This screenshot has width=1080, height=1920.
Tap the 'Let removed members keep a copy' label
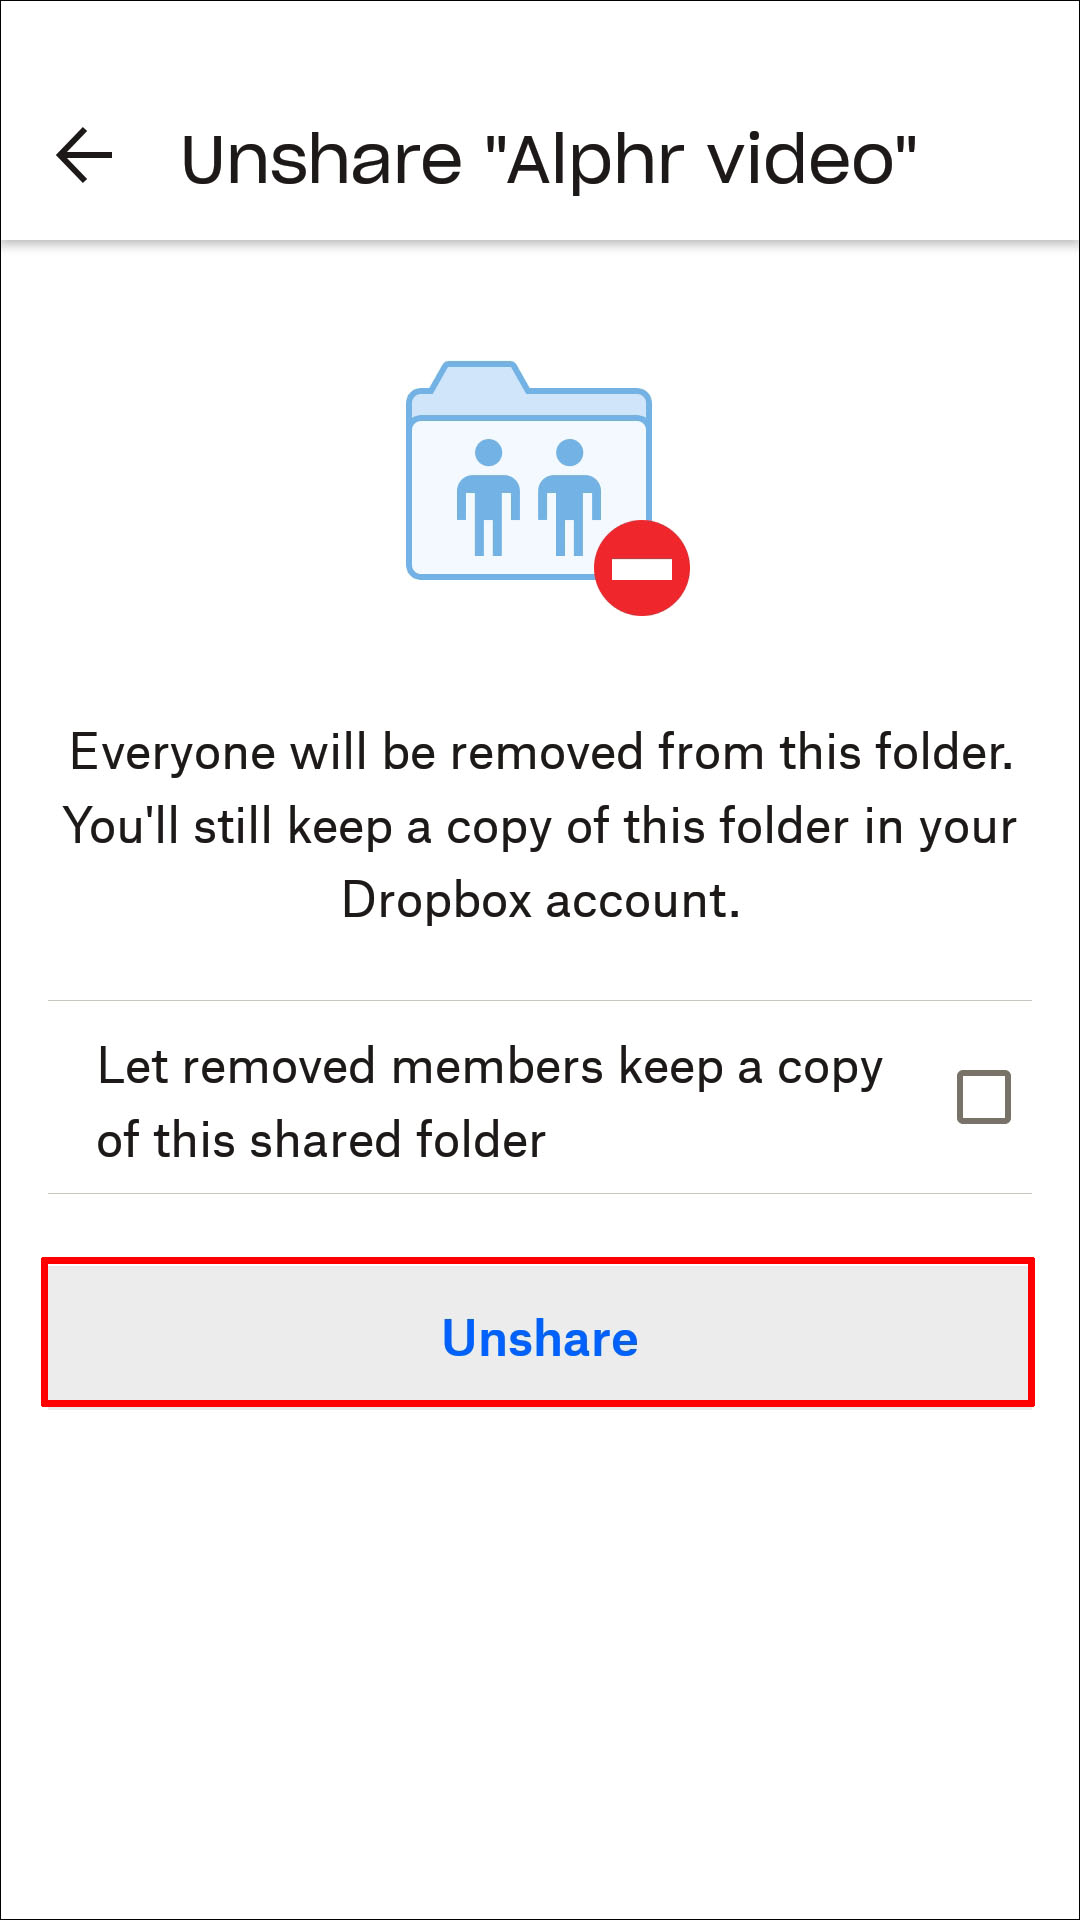[490, 1067]
